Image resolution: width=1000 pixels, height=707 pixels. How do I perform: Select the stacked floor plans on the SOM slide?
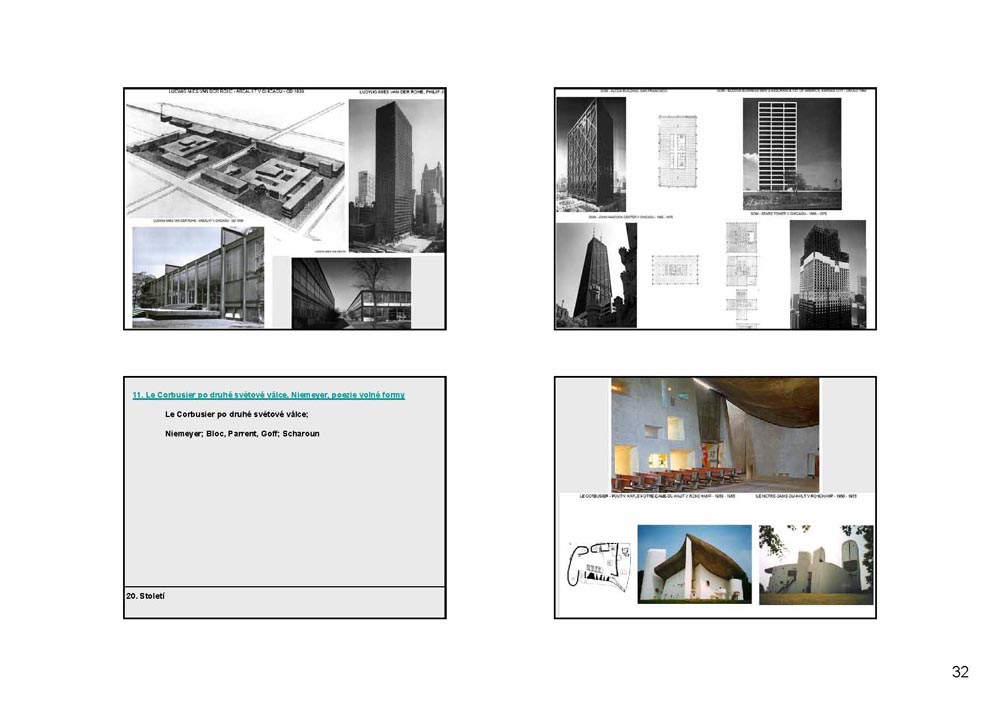pyautogui.click(x=741, y=275)
